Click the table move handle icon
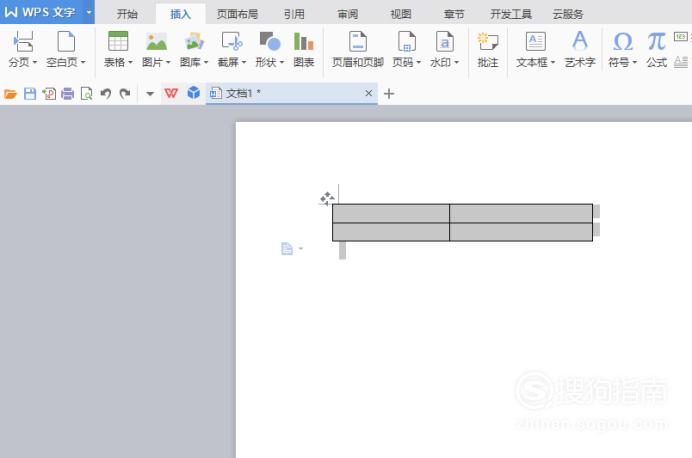692x458 pixels. click(327, 199)
